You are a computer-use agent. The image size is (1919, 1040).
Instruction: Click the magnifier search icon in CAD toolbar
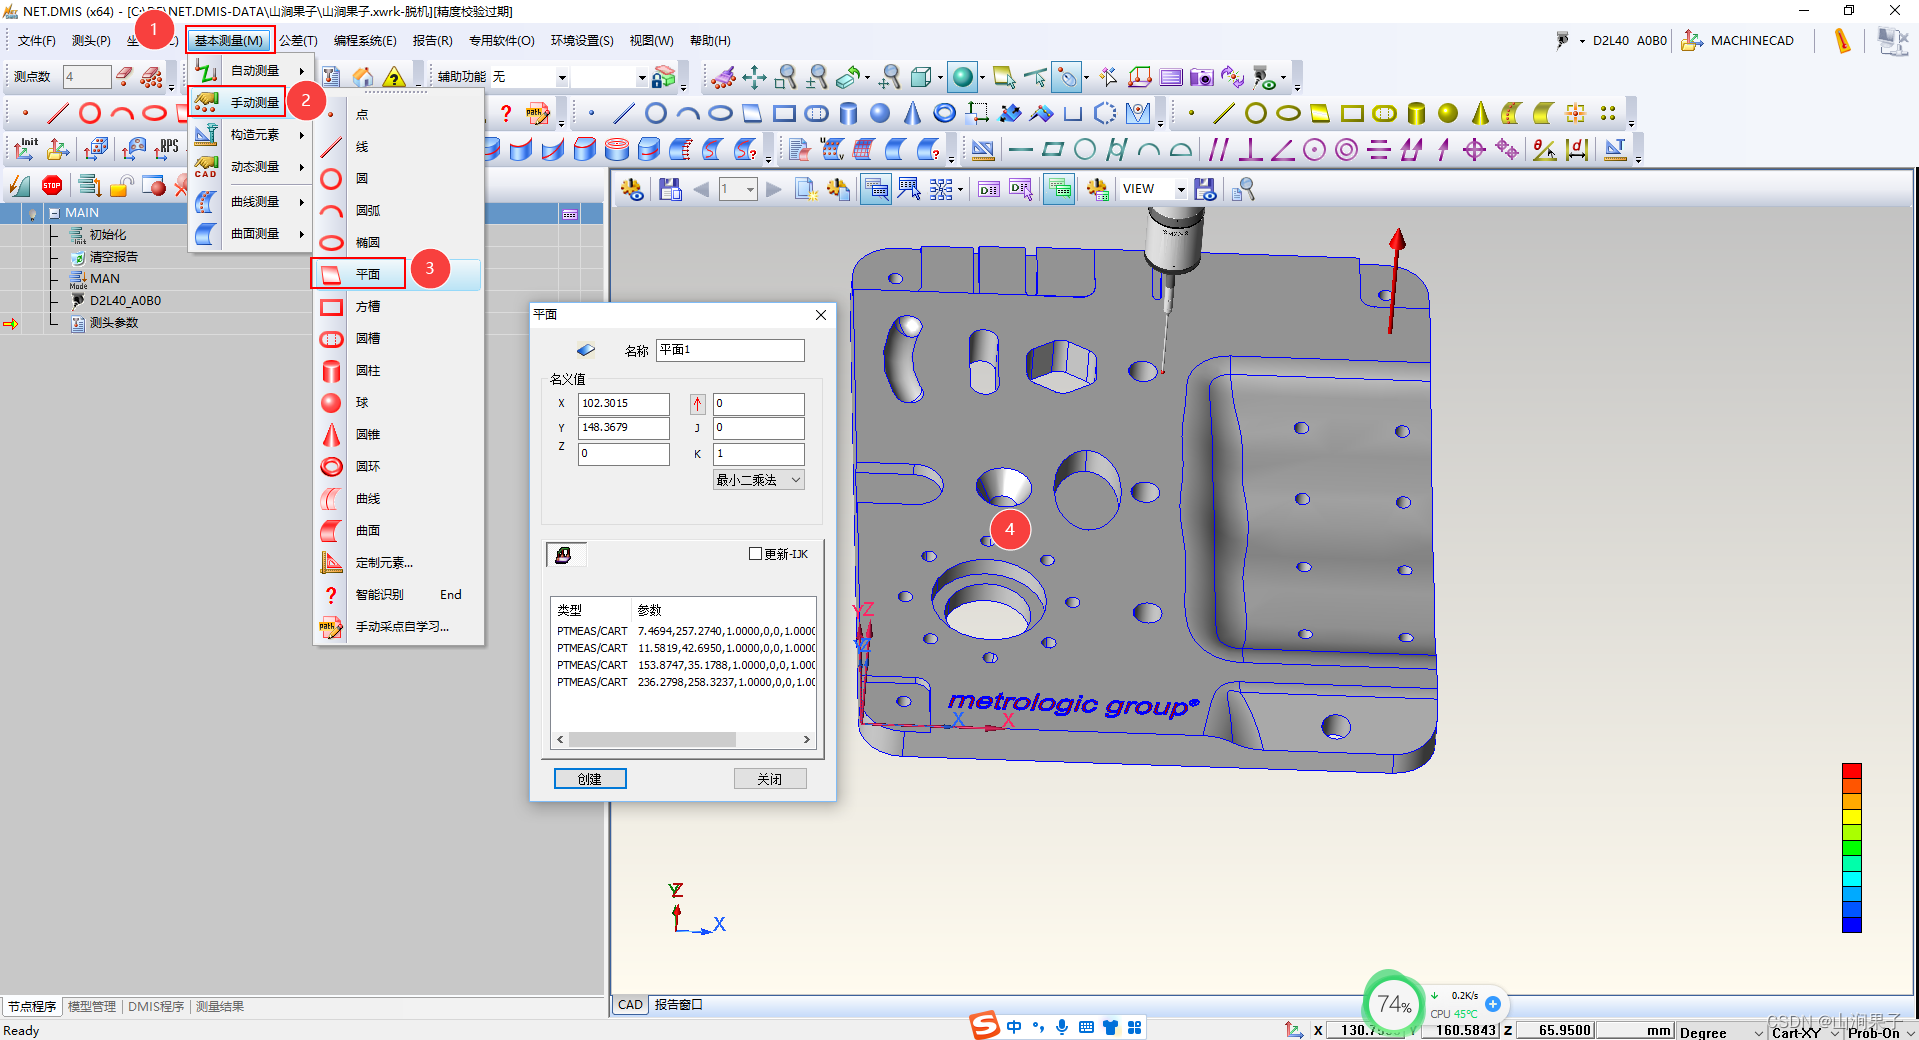coord(1243,189)
